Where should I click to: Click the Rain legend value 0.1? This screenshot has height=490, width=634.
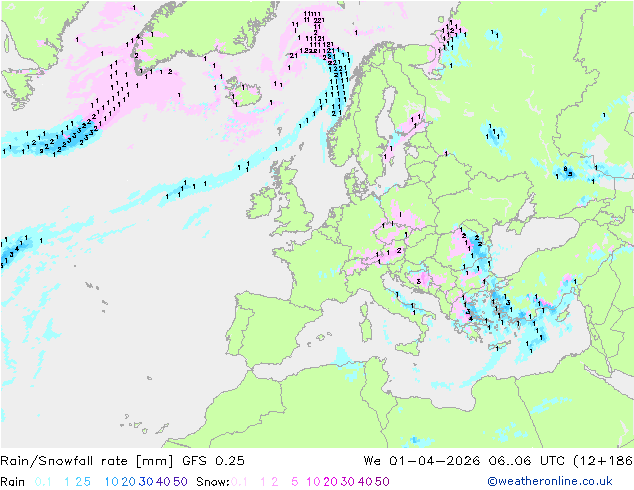43,482
